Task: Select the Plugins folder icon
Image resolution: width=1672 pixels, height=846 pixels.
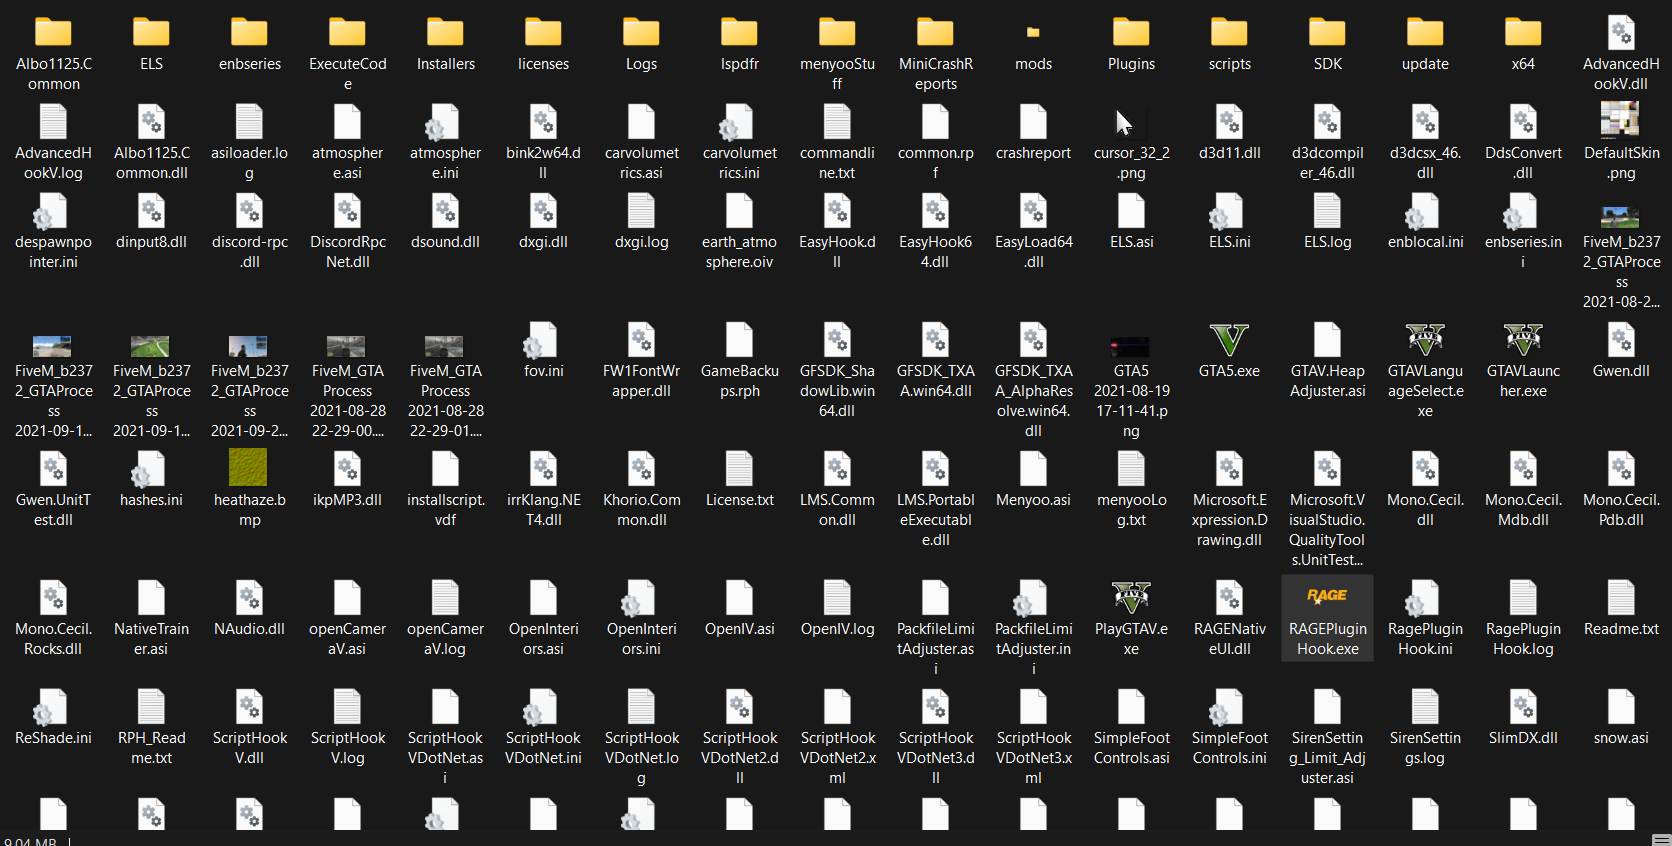Action: coord(1132,32)
